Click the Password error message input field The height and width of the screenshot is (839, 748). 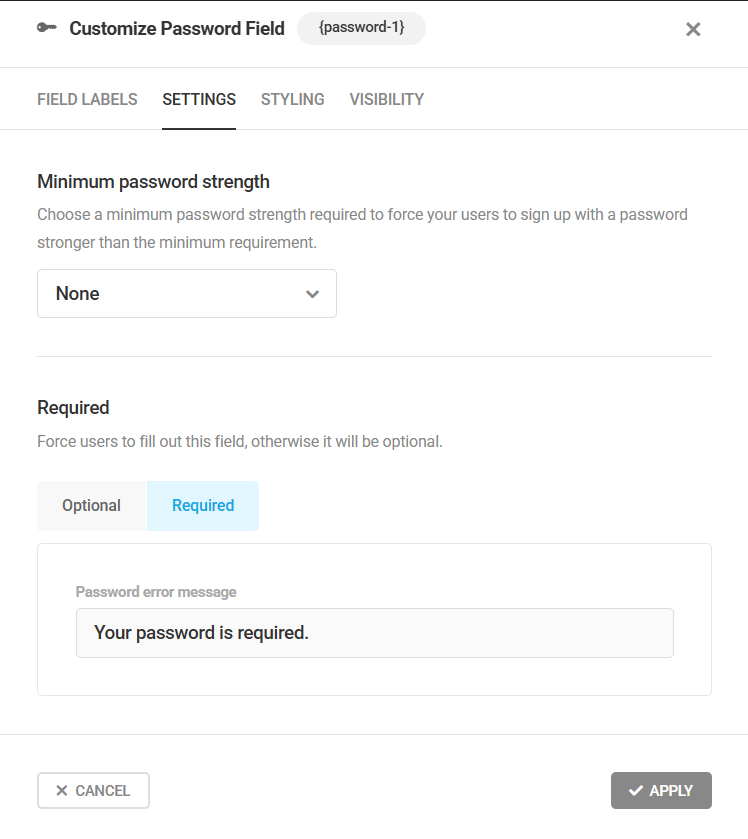[374, 633]
